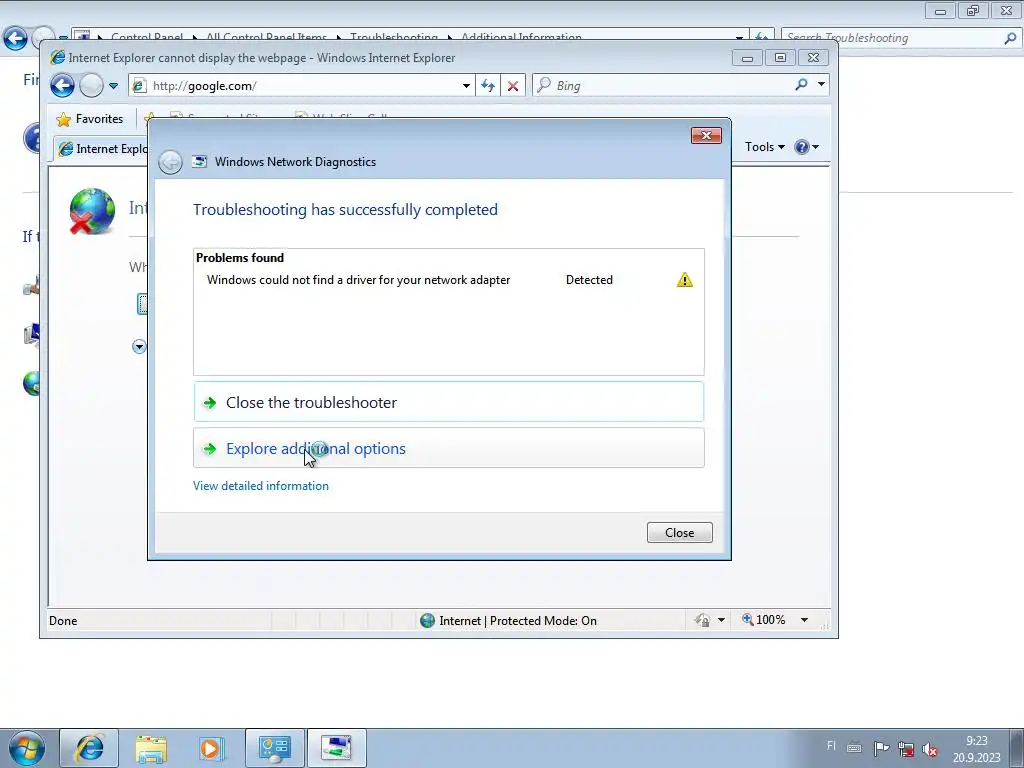Click Search Troubleshooting field in Control Panel

click(891, 38)
